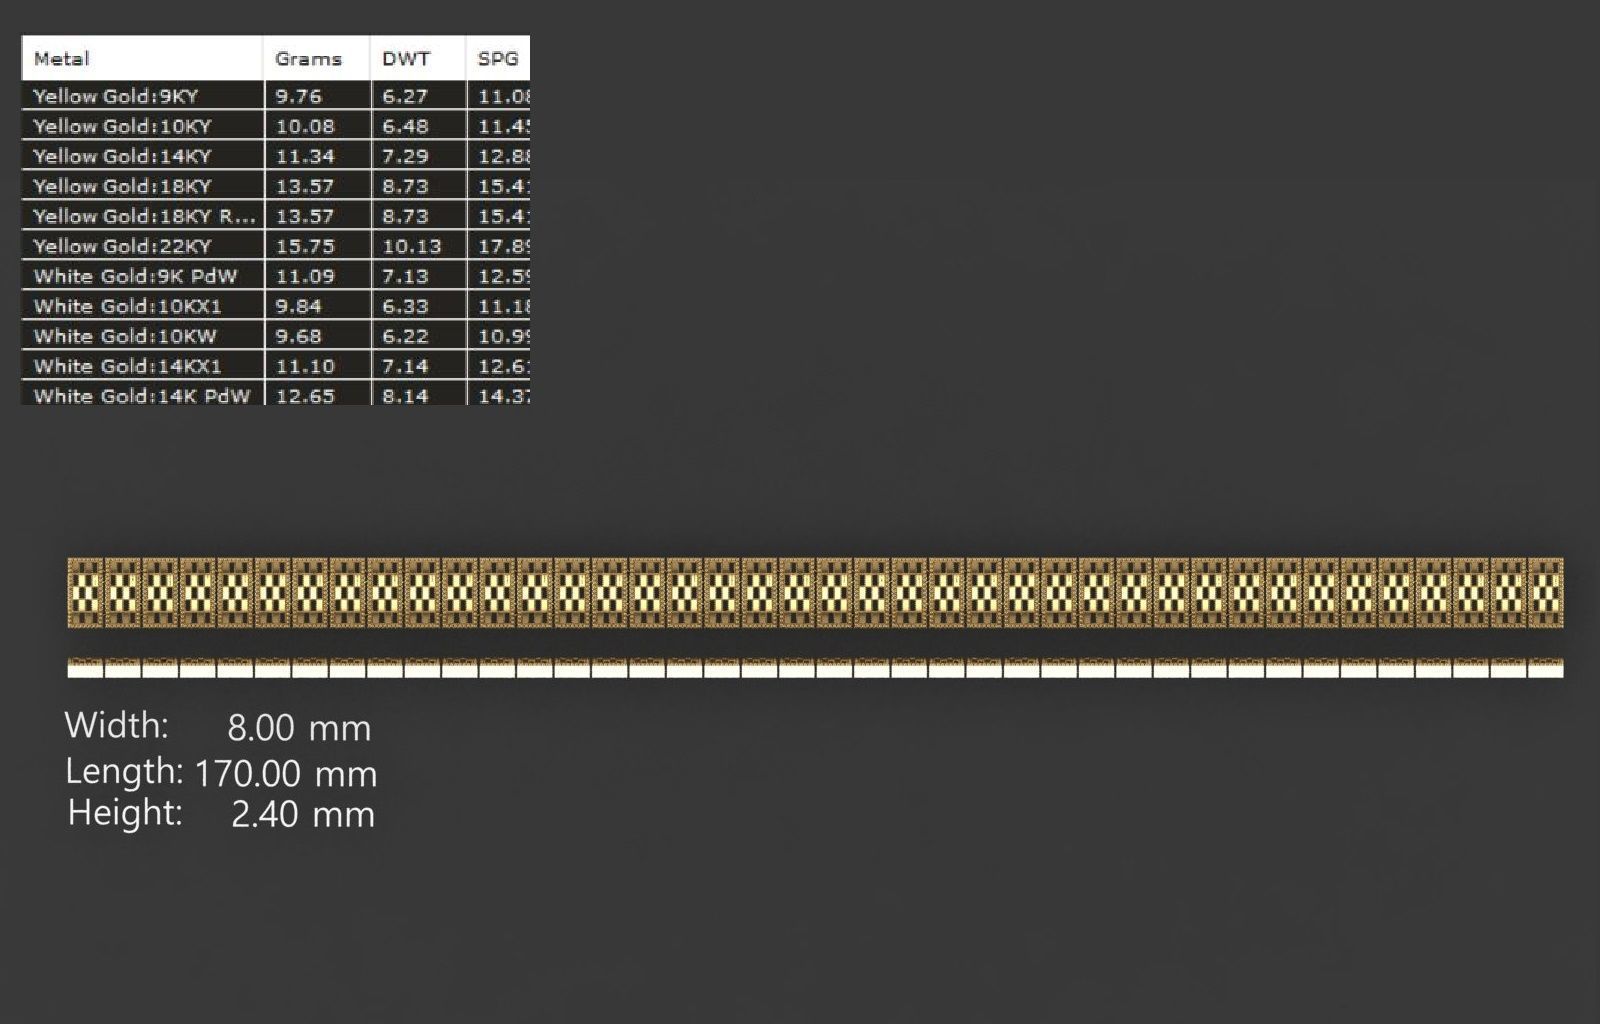Click the Height 2.40 mm value
This screenshot has width=1600, height=1024.
coord(303,814)
